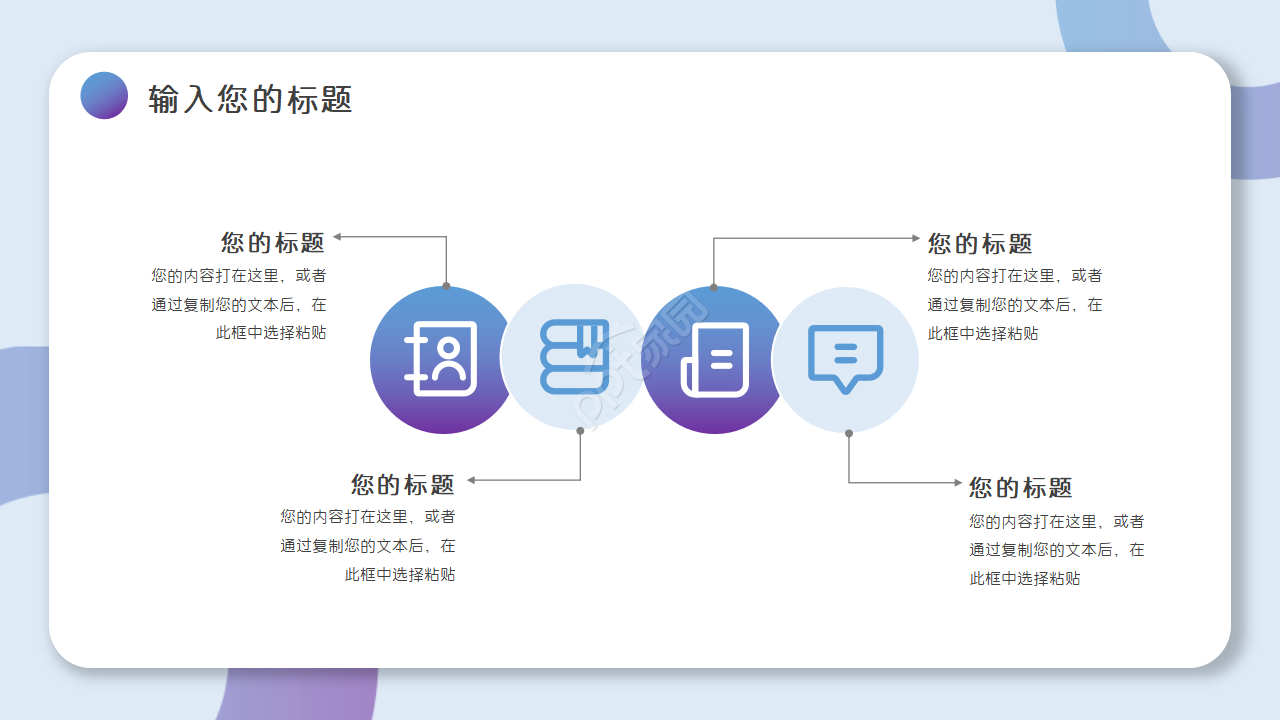Select the top-right 您的标题 heading
This screenshot has height=720, width=1280.
981,243
